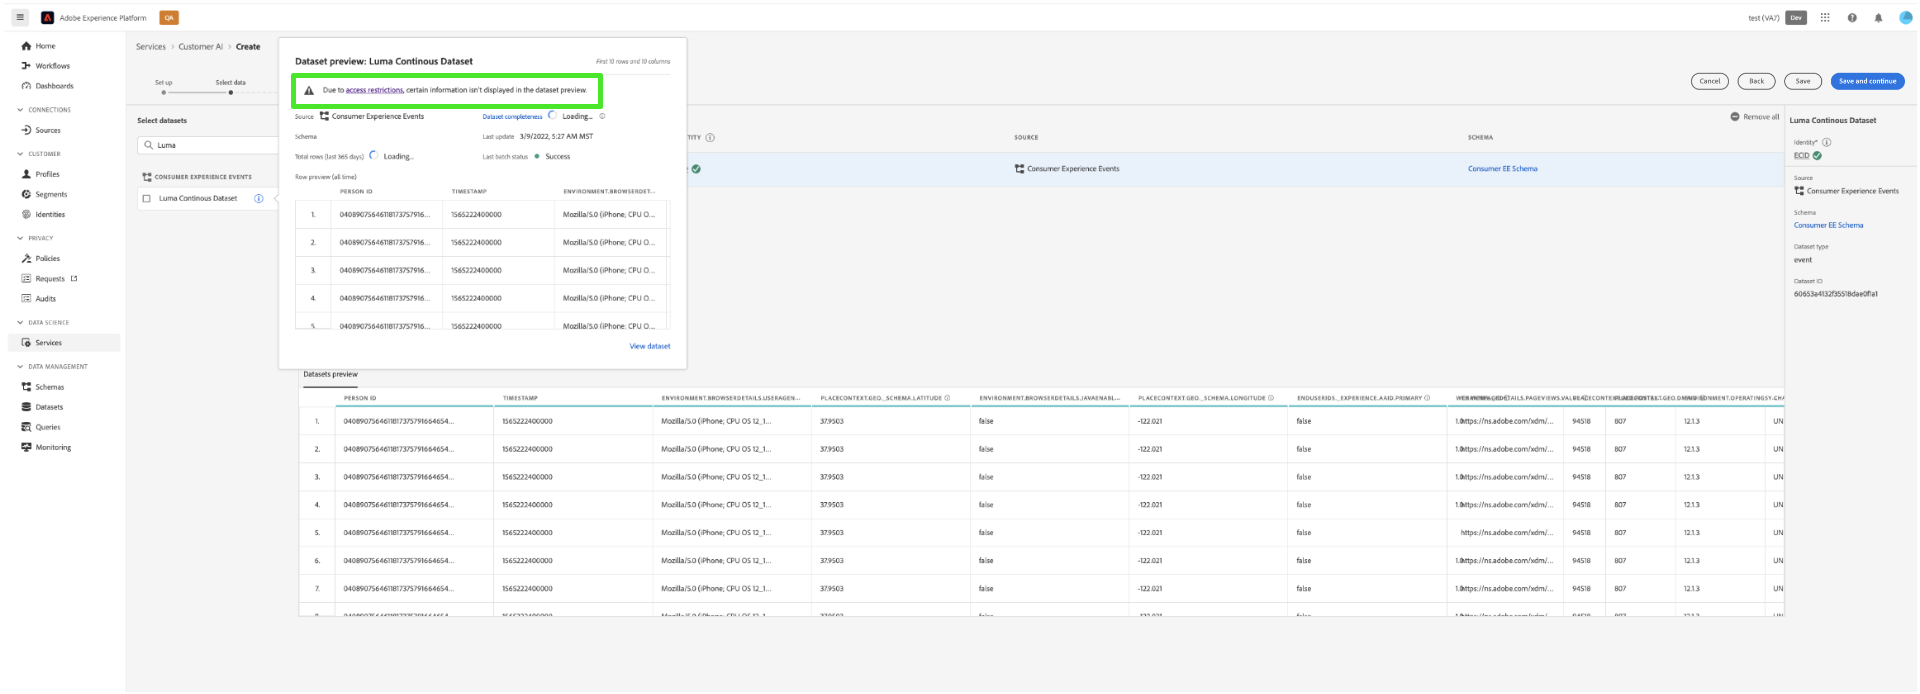
Task: Switch to the Datasets preview tab
Action: click(x=330, y=375)
